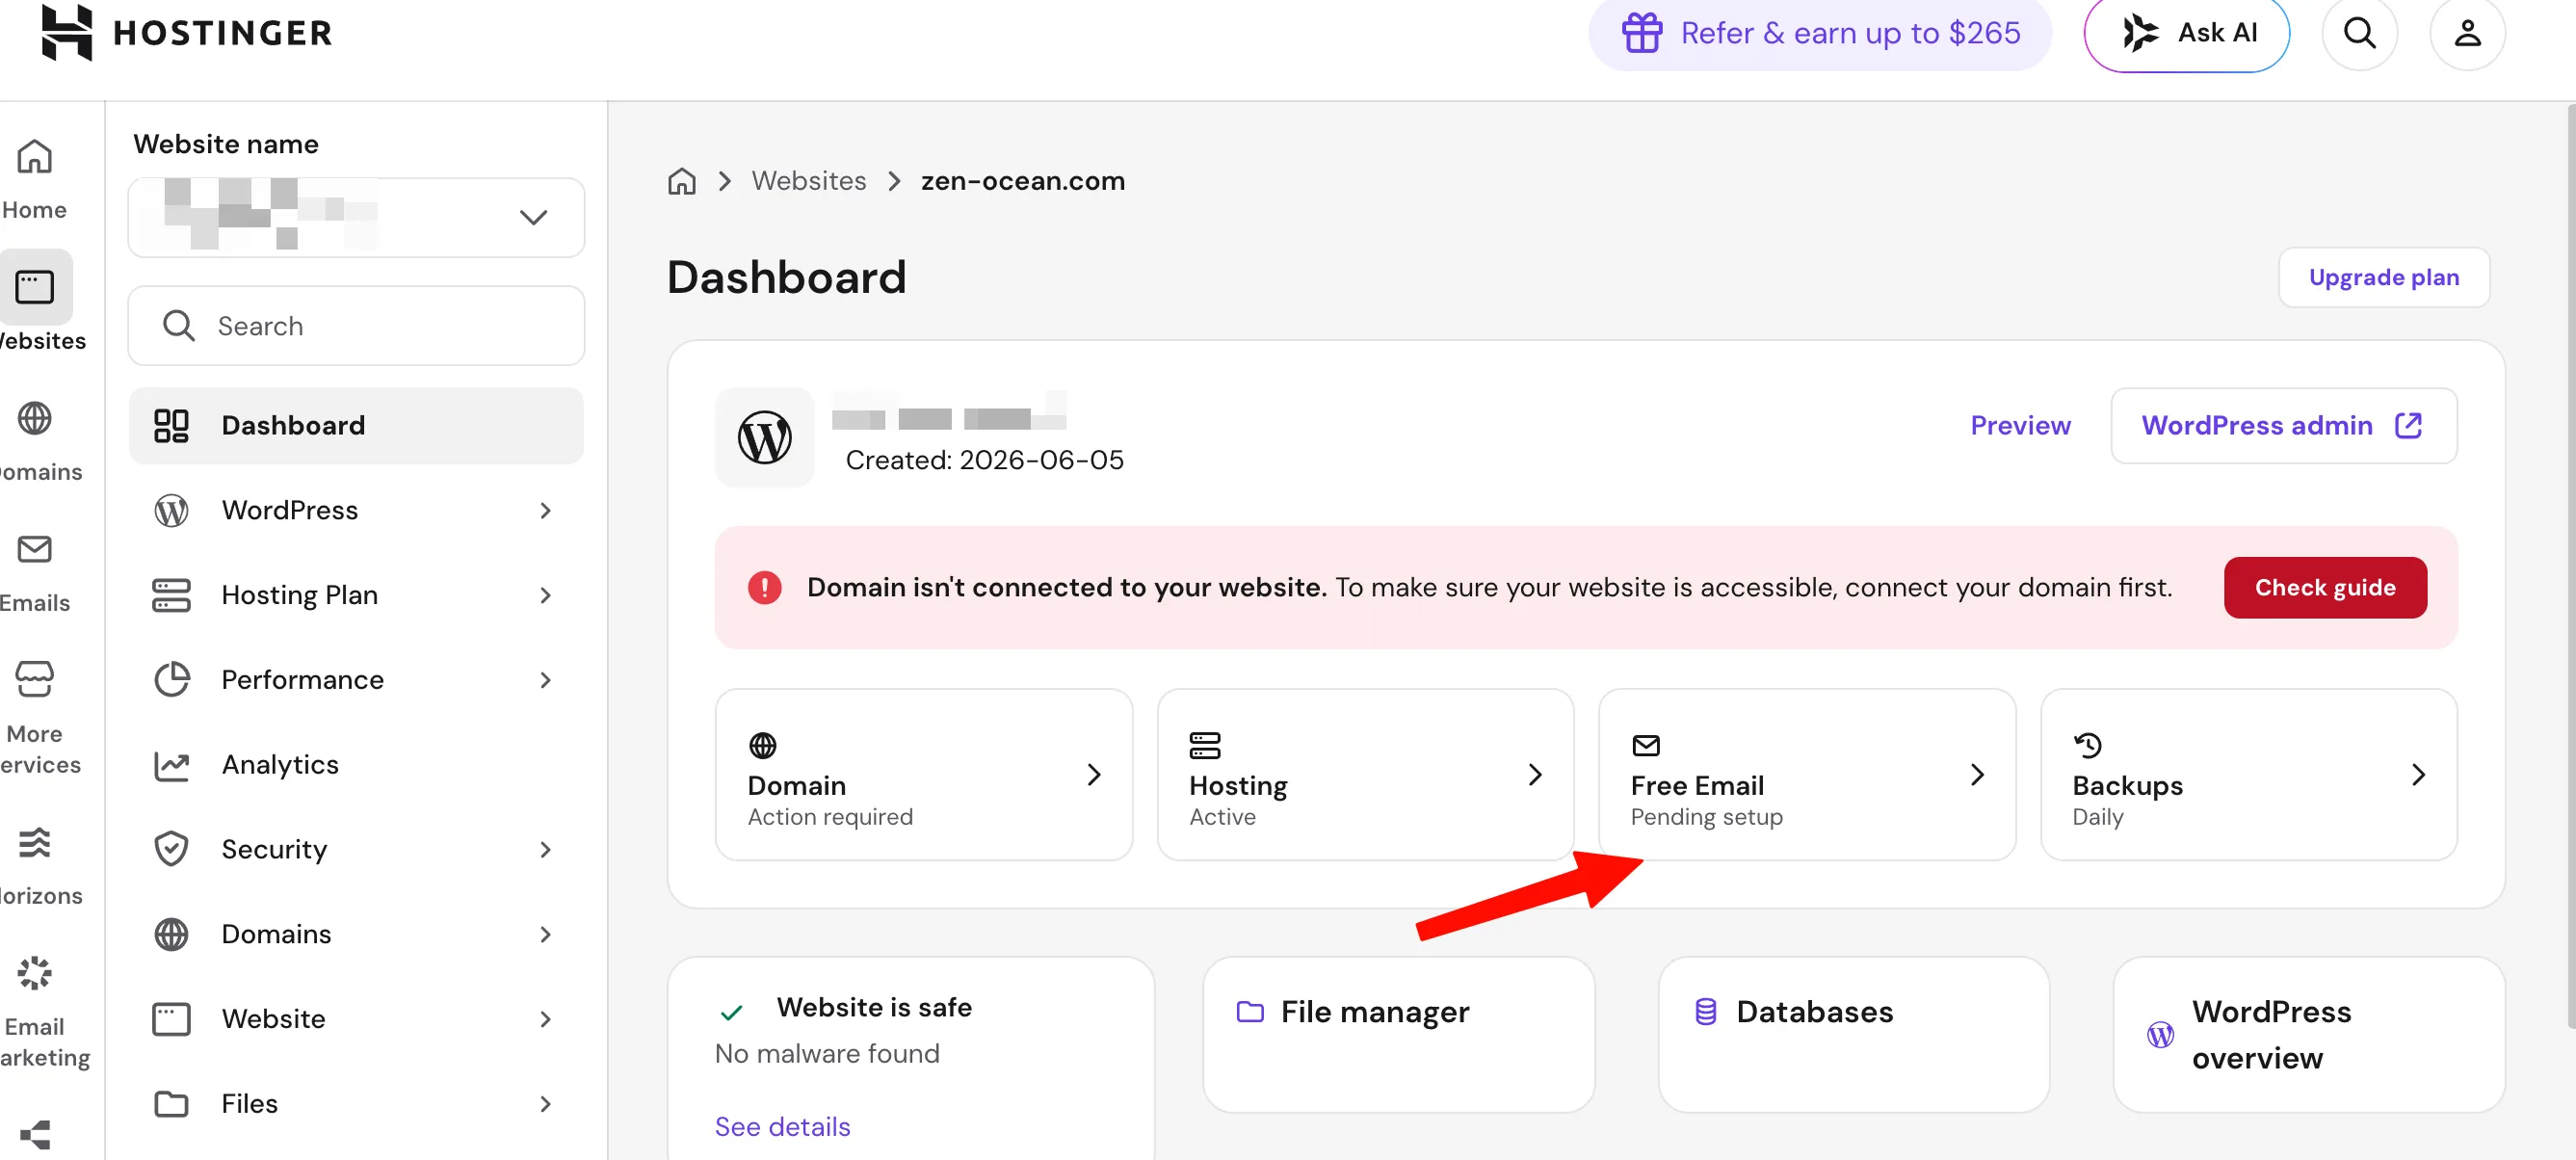The width and height of the screenshot is (2576, 1160).
Task: Open Ask AI assistant
Action: pyautogui.click(x=2186, y=33)
